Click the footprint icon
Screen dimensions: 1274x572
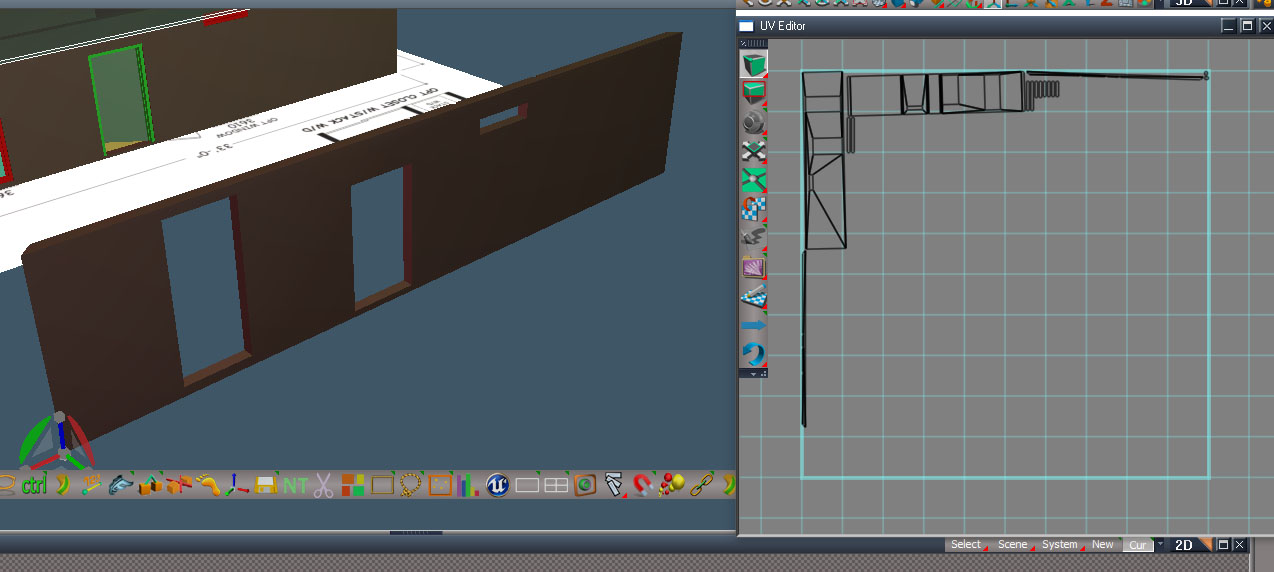click(208, 485)
